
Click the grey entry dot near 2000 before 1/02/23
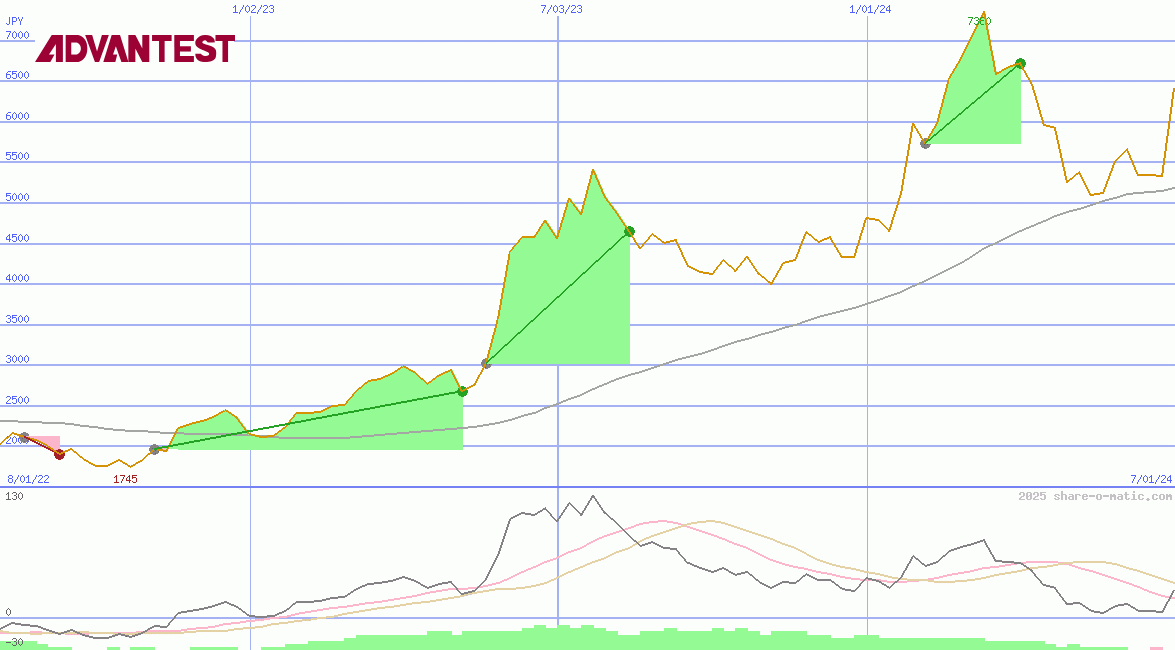pyautogui.click(x=154, y=450)
